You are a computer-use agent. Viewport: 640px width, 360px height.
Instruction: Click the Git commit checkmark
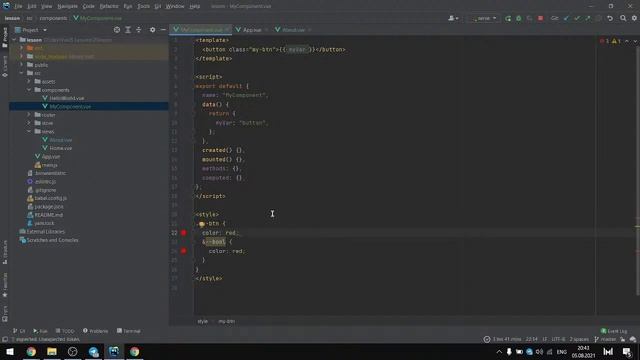click(577, 18)
